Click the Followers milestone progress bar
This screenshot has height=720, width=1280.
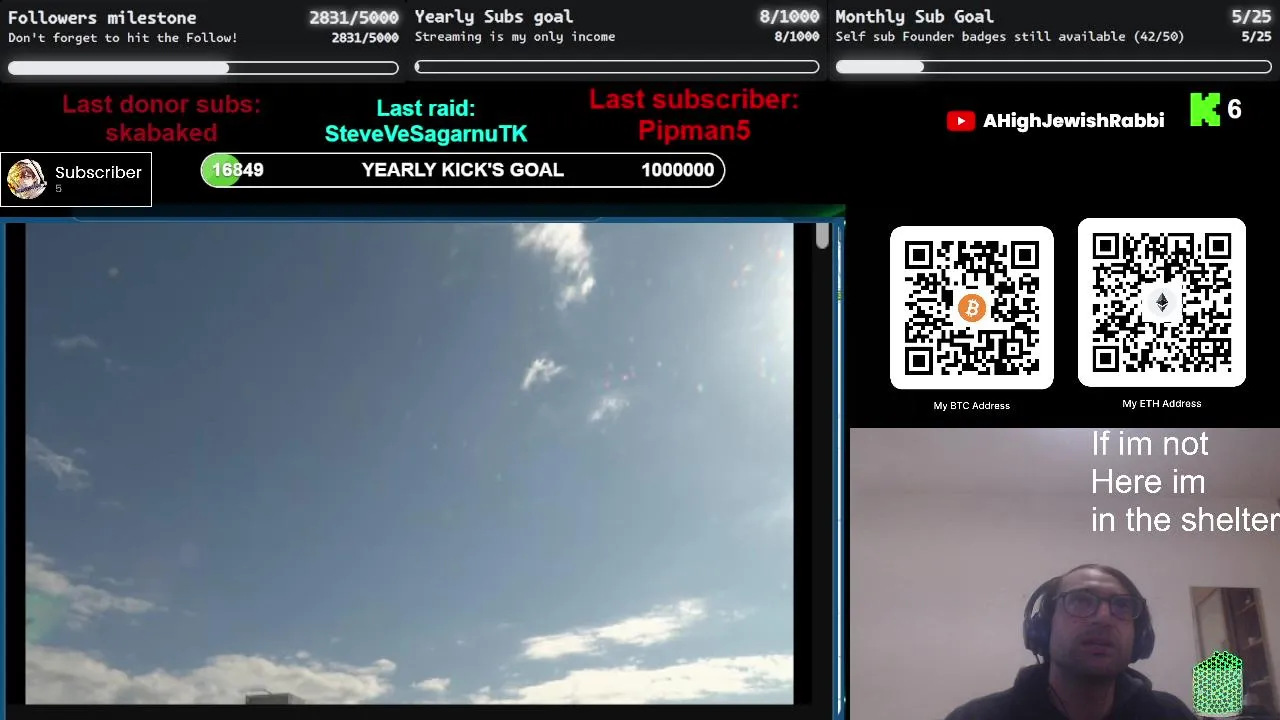click(203, 67)
